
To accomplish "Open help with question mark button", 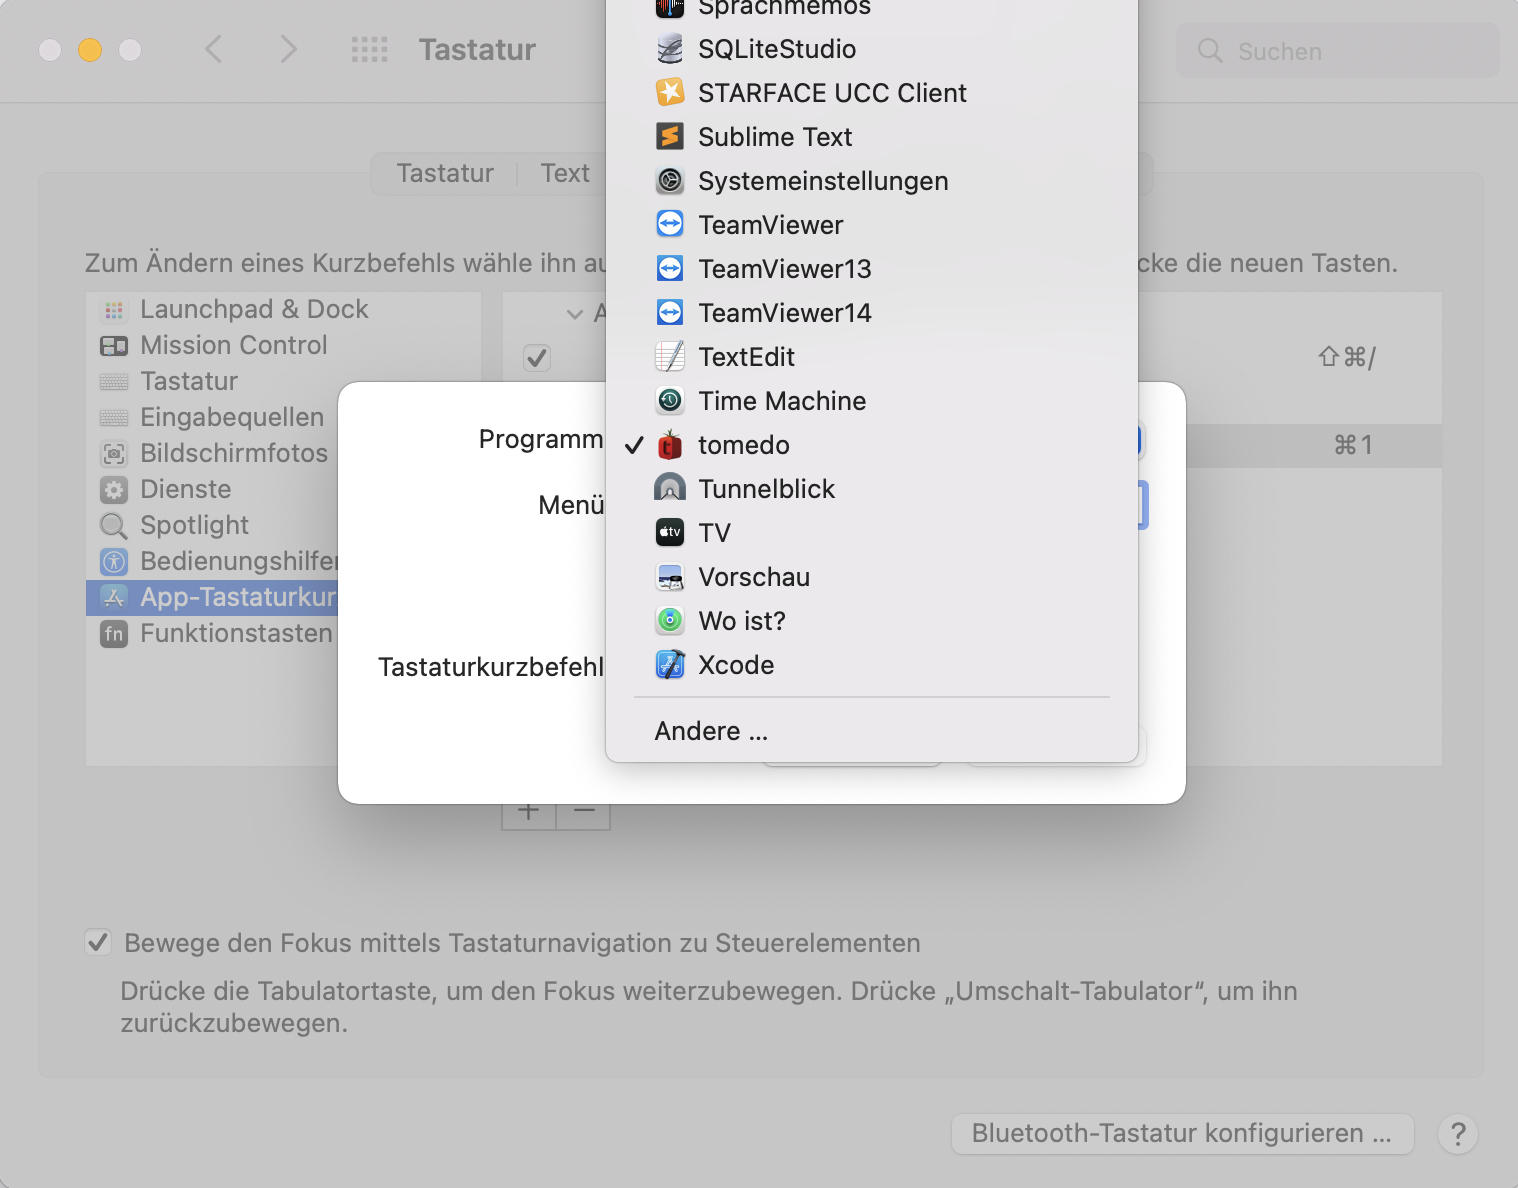I will pyautogui.click(x=1458, y=1134).
